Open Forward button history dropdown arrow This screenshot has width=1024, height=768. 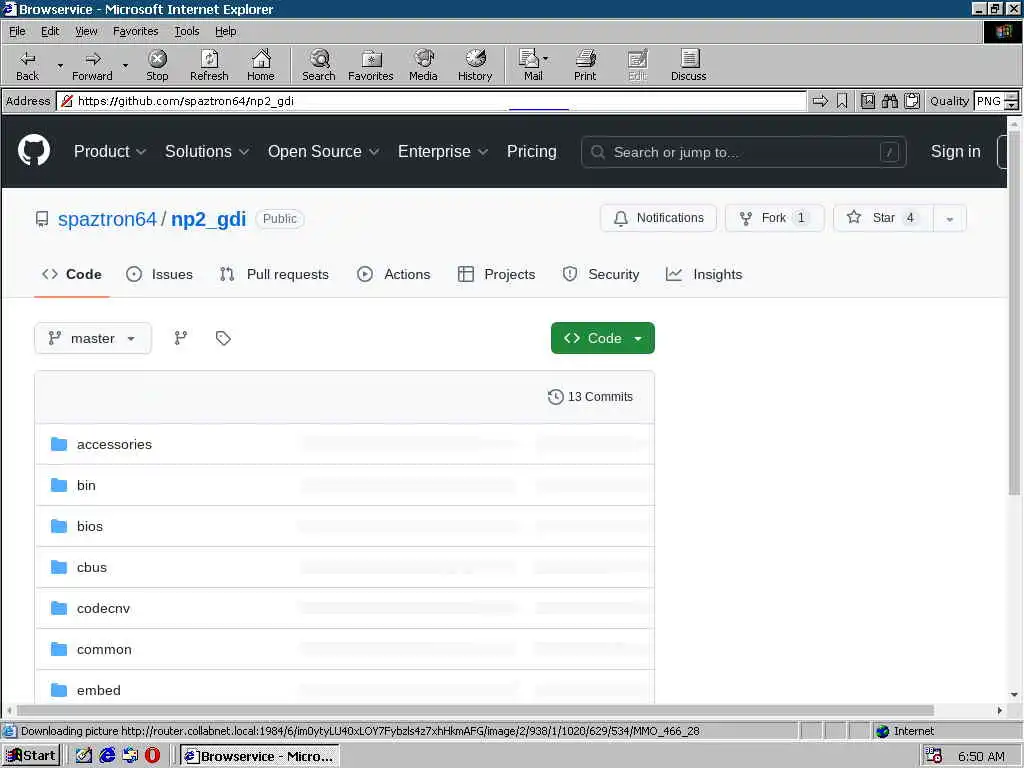tap(125, 65)
